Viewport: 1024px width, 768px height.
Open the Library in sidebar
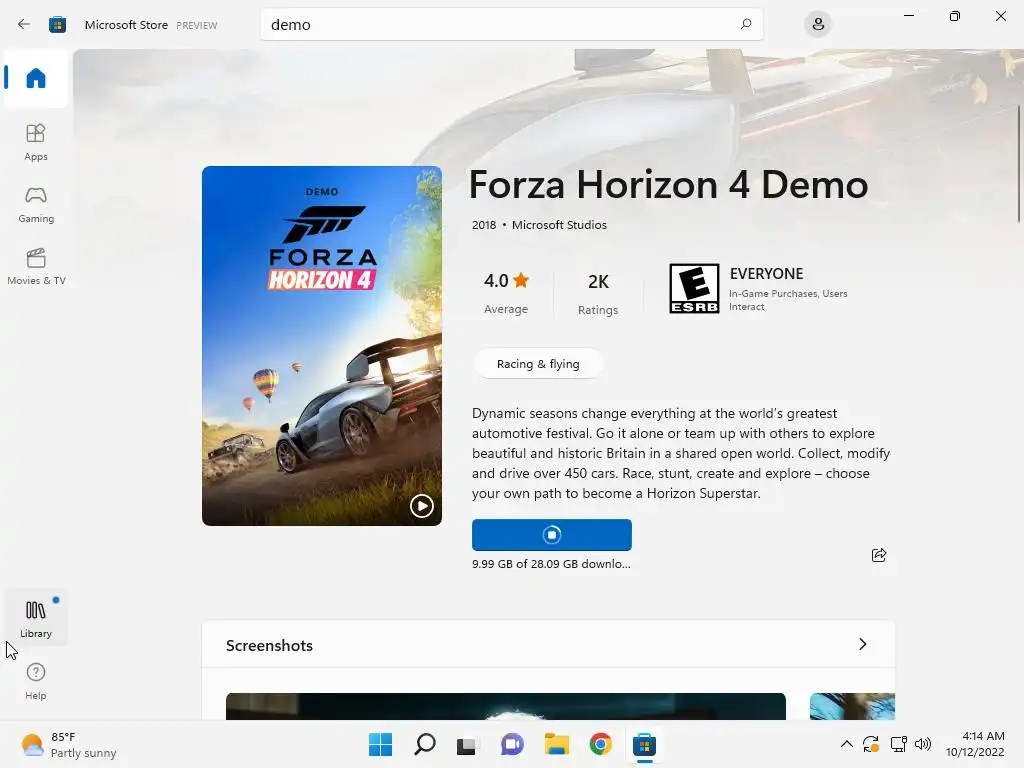tap(36, 618)
